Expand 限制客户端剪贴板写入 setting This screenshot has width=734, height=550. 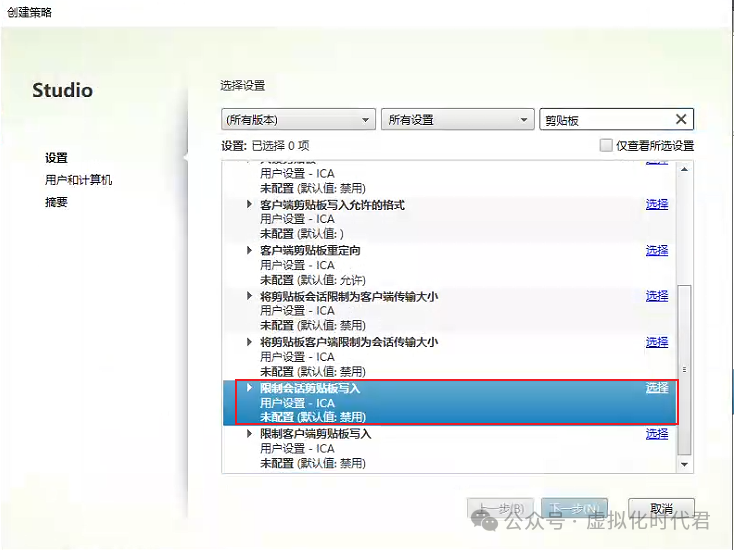point(250,433)
